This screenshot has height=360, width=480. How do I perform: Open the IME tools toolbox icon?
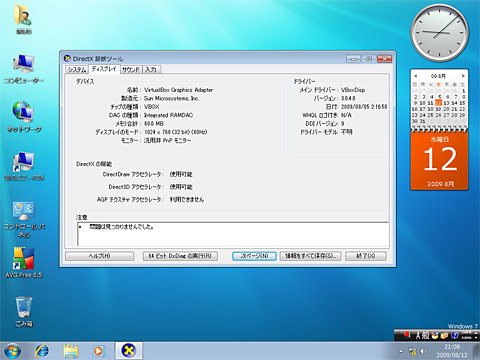[x=444, y=335]
